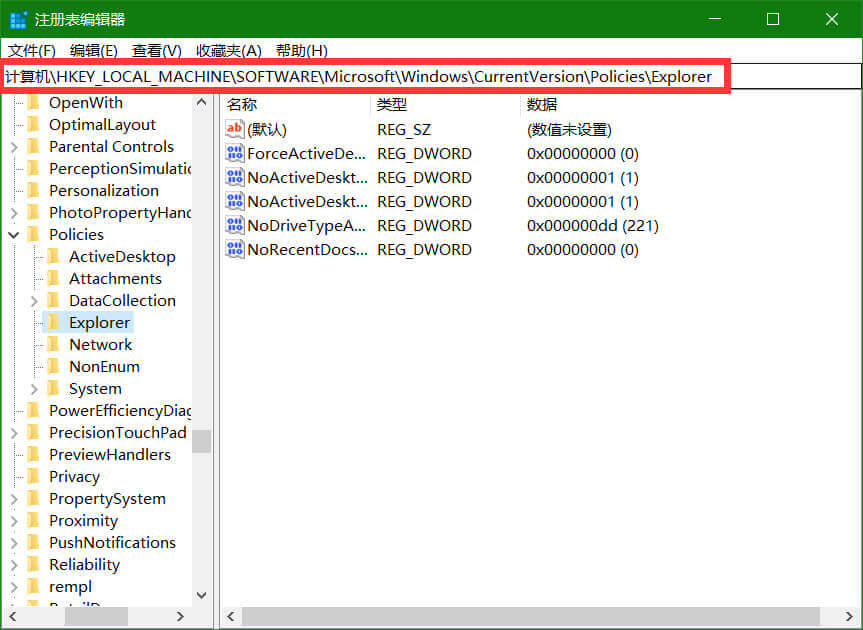The image size is (863, 630).
Task: Select the NoRecentDocsHistory DWORD value icon
Action: (x=235, y=250)
